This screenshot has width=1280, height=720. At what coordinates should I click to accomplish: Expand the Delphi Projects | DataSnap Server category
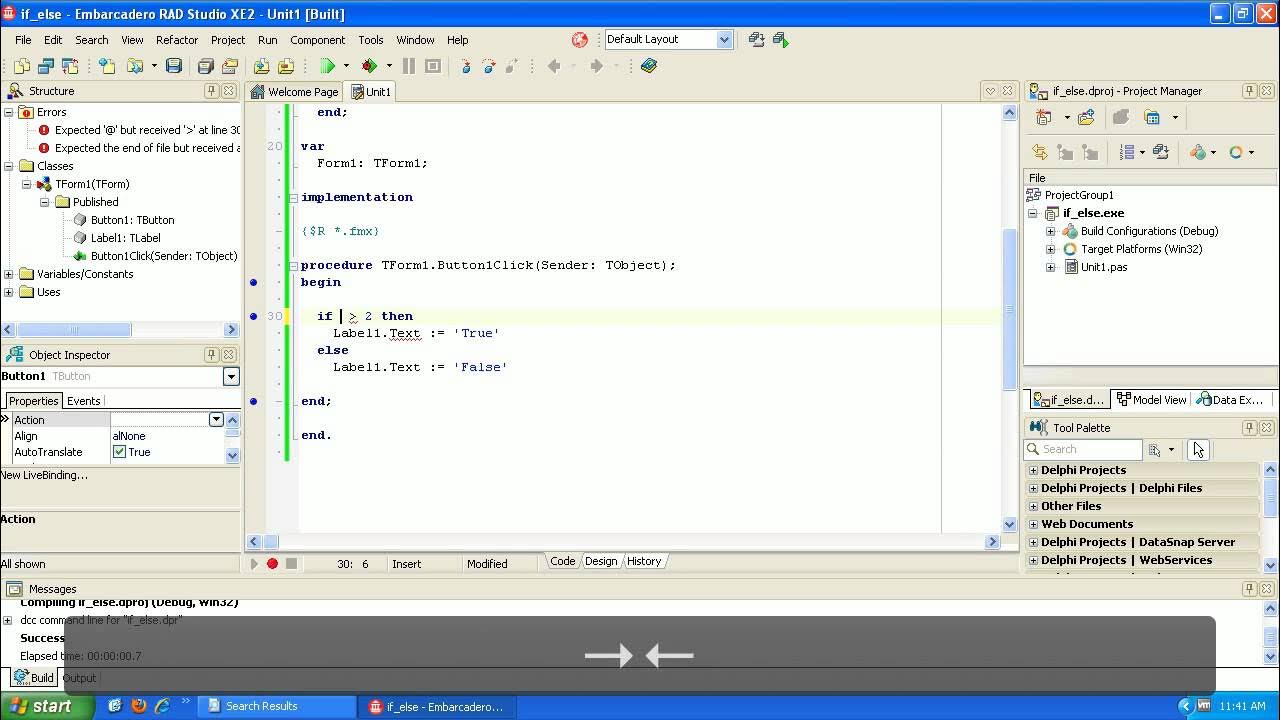1034,542
